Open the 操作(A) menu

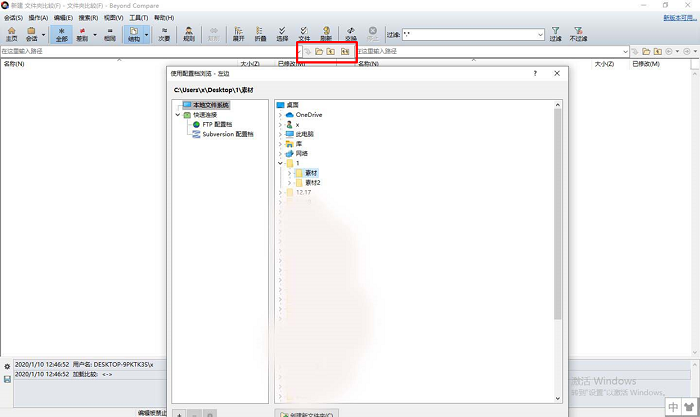(38, 18)
